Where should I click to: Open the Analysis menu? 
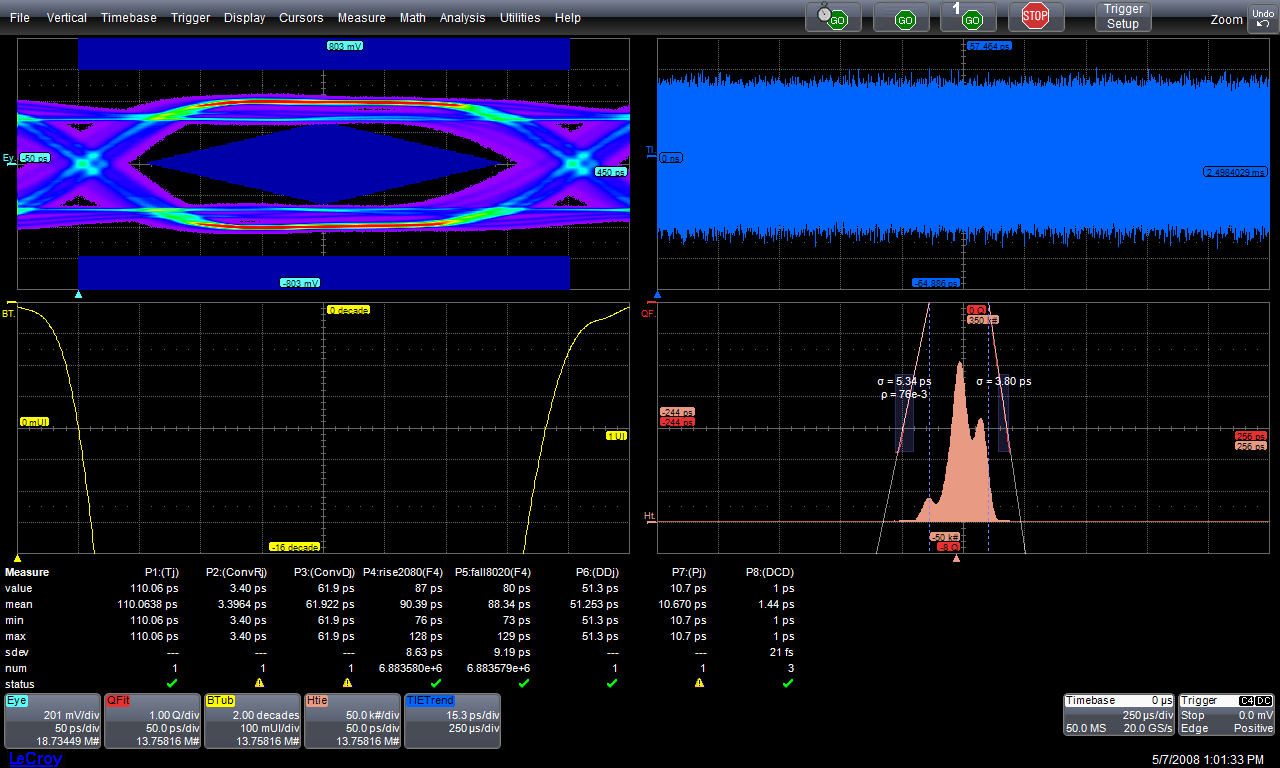(x=462, y=18)
